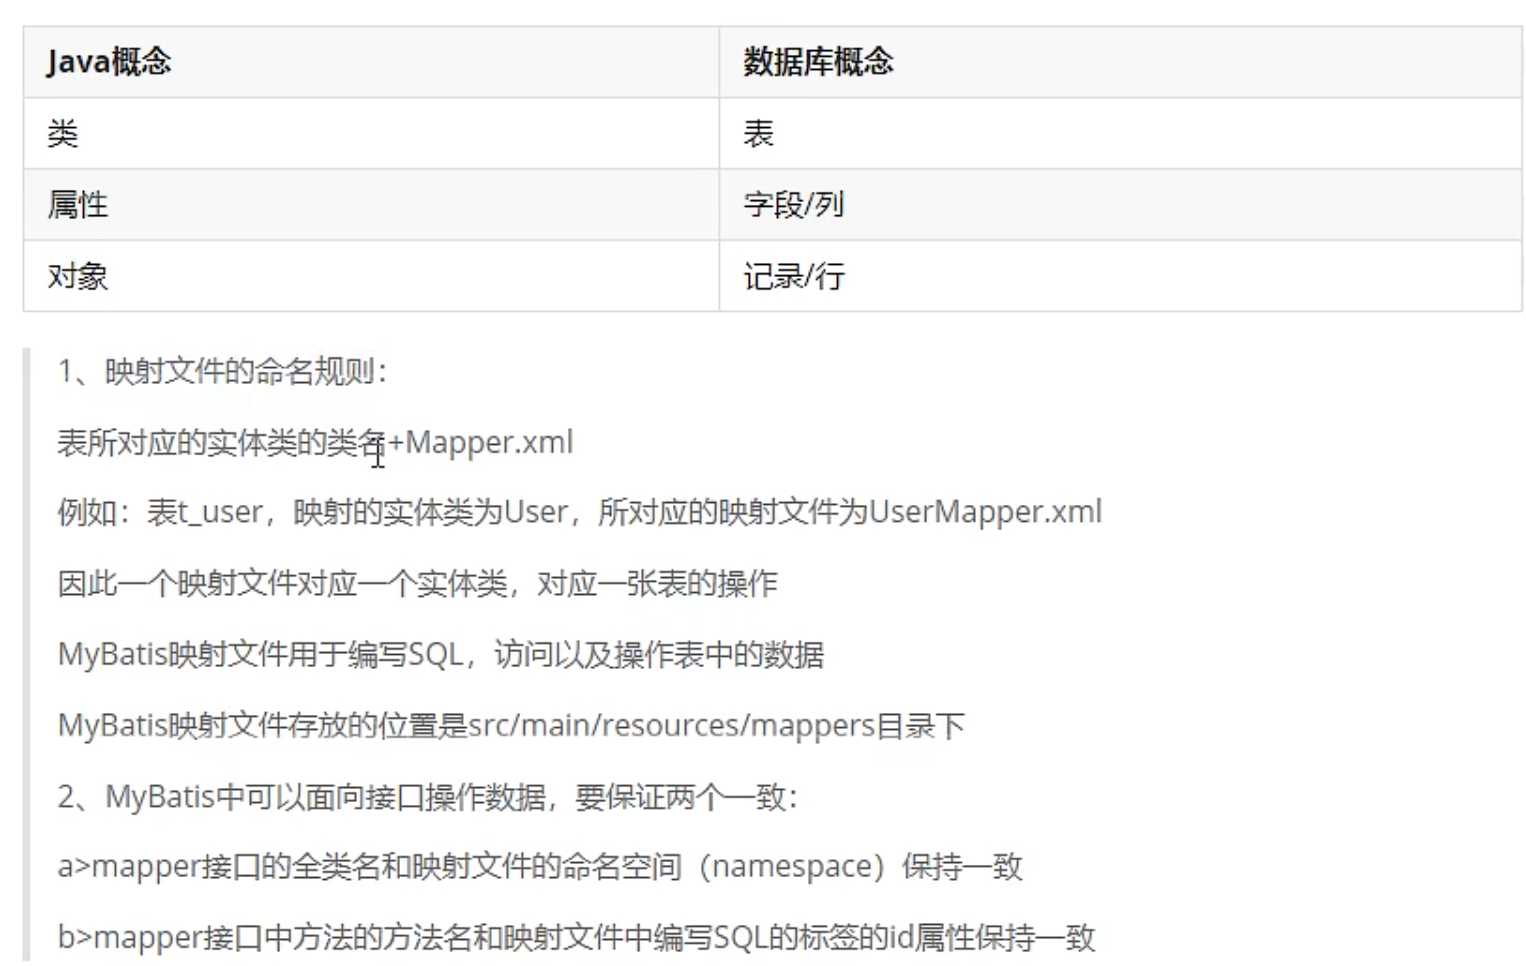Click the line '1、映射文件的命名规则：'
Viewport: 1526px width, 966px height.
click(223, 372)
